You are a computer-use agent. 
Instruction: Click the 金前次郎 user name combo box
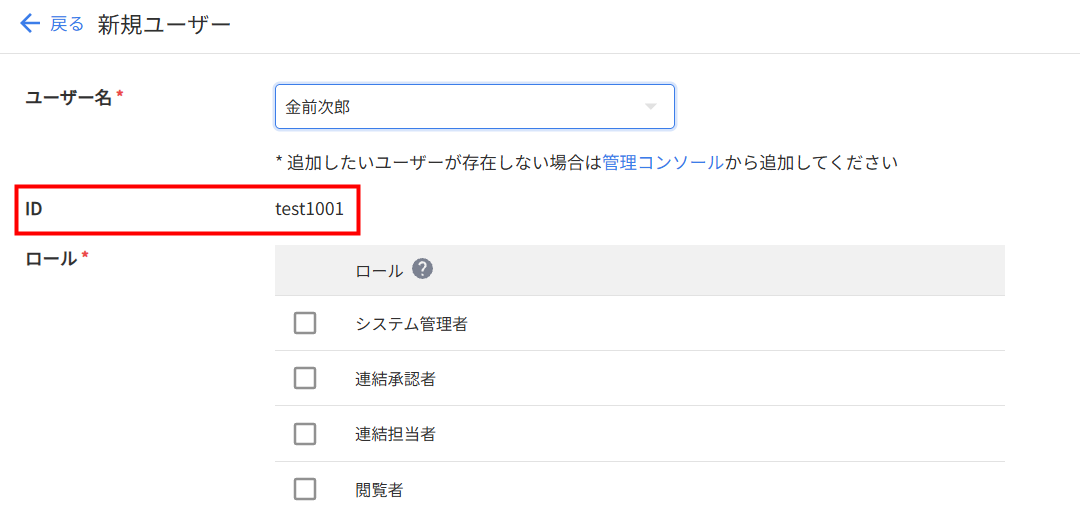[x=460, y=107]
